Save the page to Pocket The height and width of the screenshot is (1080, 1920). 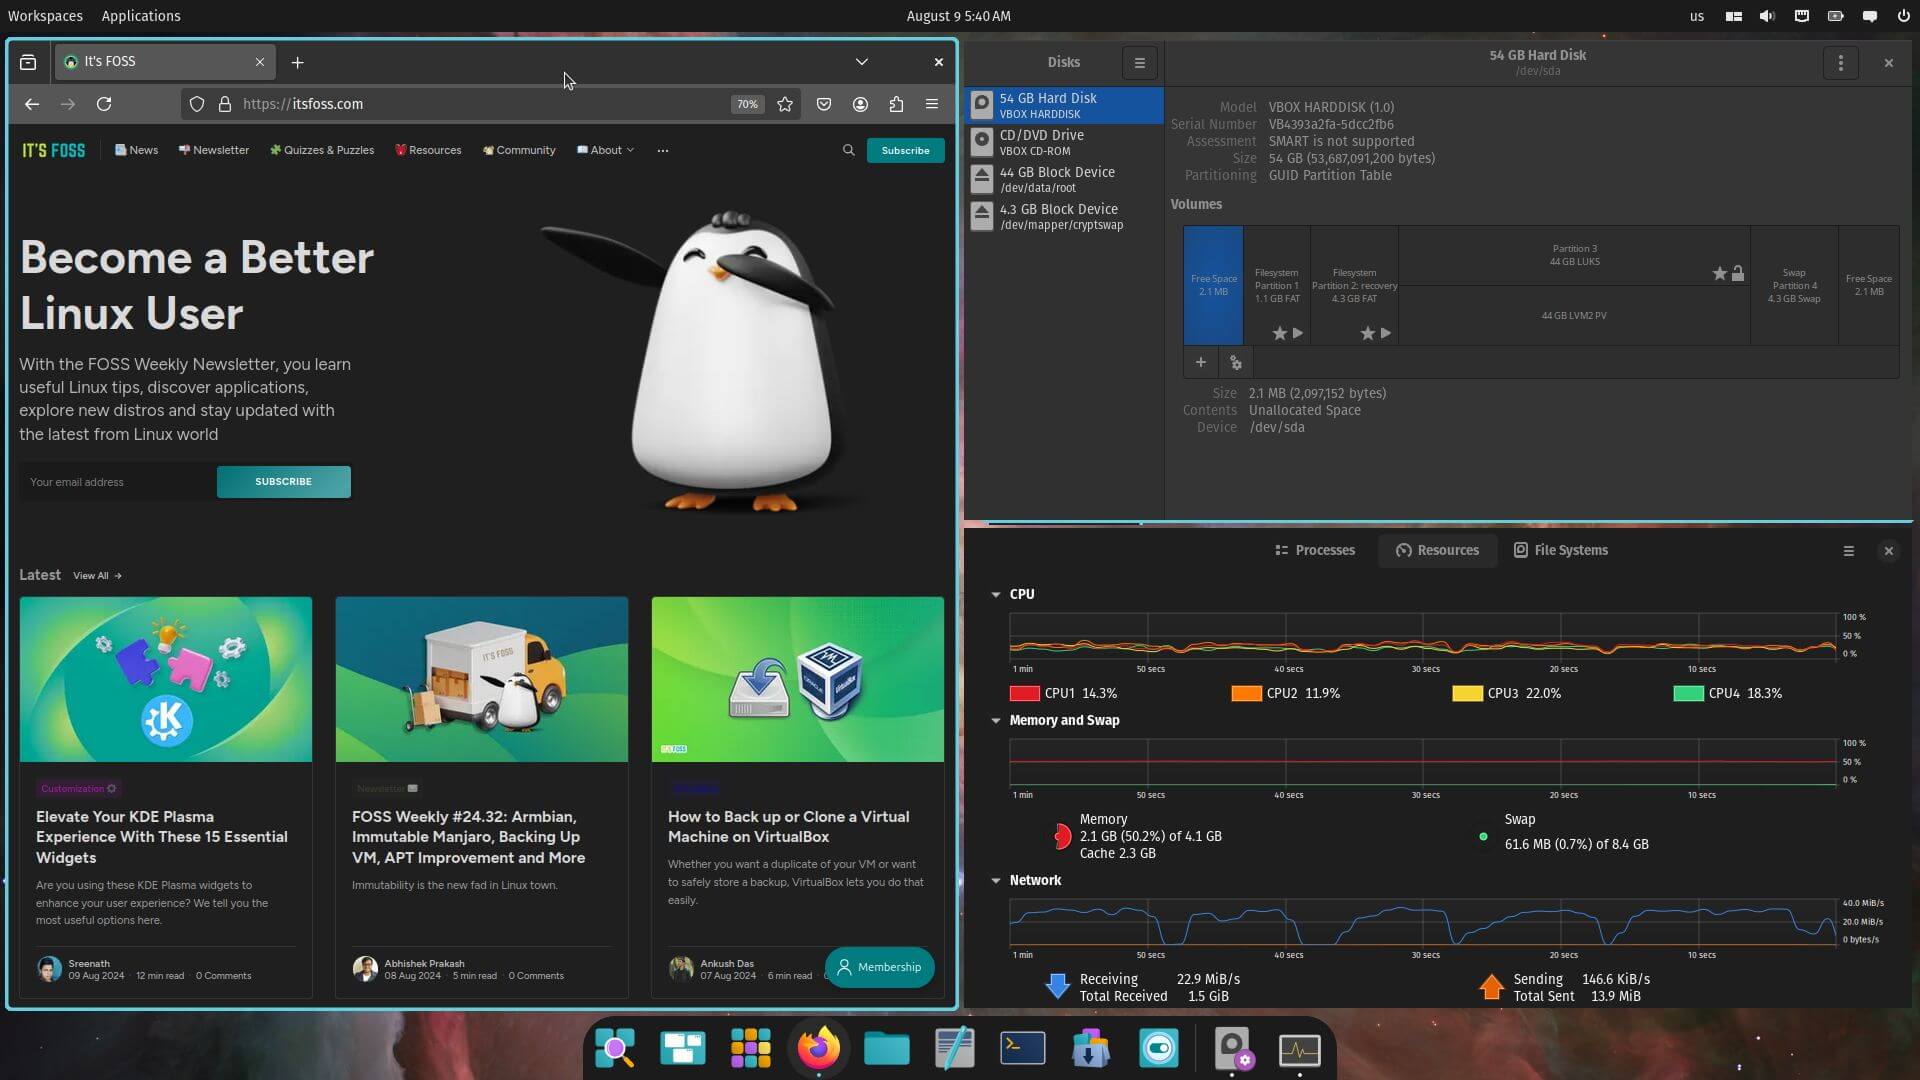tap(823, 104)
